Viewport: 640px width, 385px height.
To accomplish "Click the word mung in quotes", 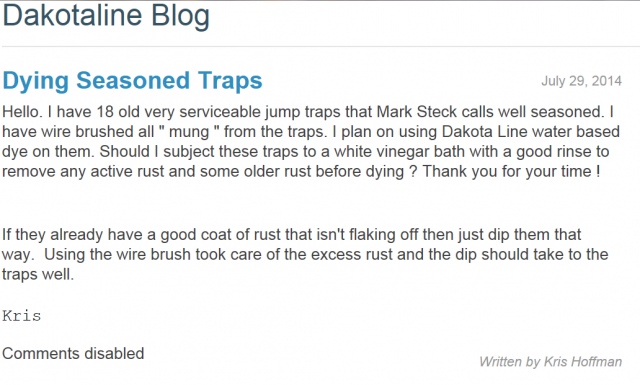I will [189, 133].
